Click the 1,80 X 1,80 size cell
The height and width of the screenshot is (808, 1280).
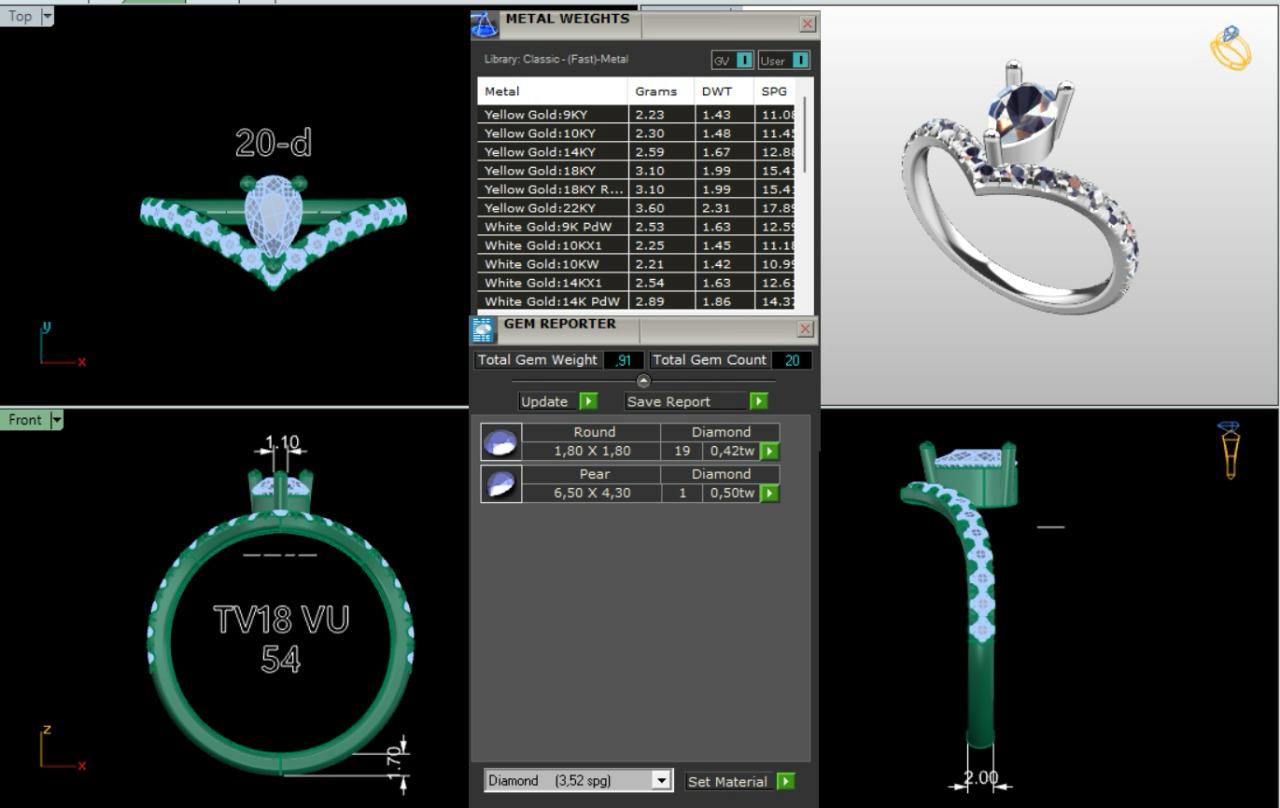(592, 451)
